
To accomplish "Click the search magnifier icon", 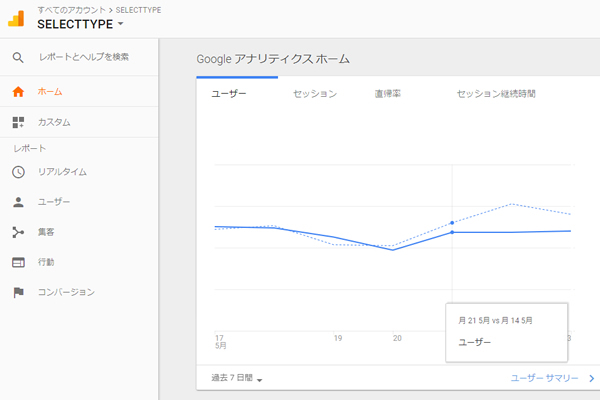I will pyautogui.click(x=18, y=57).
